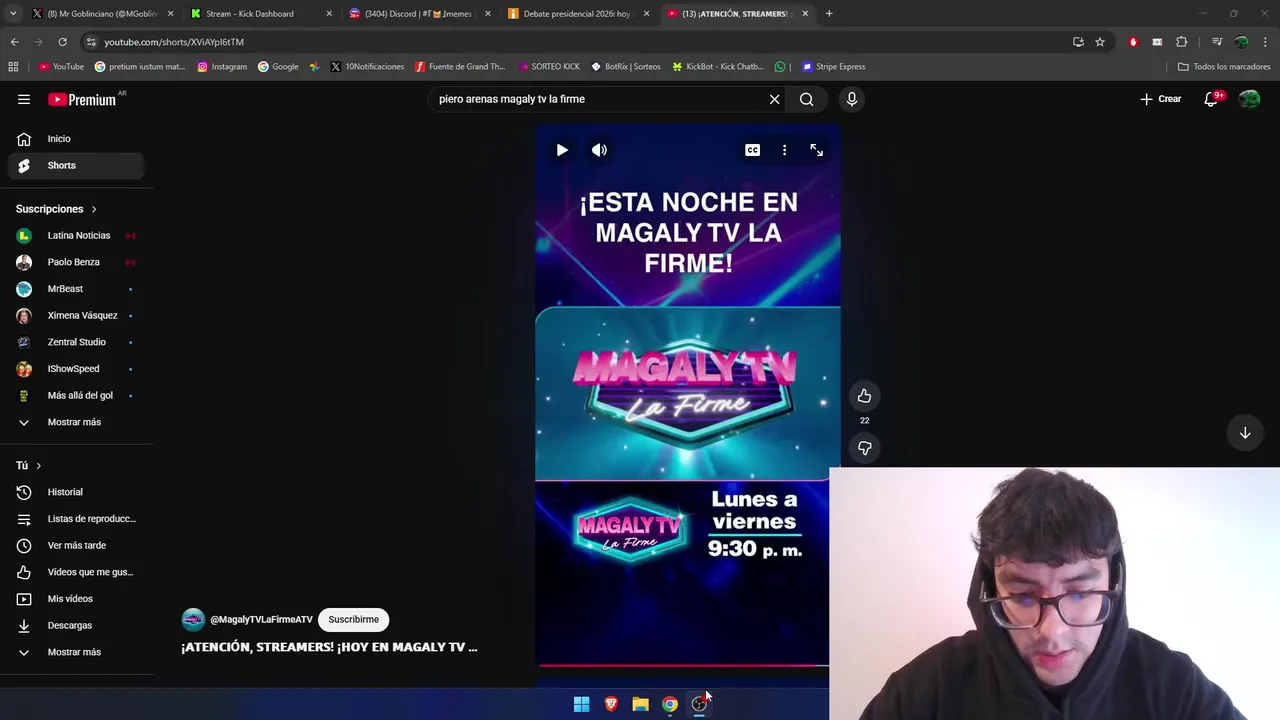Select Shorts in the sidebar
This screenshot has height=720, width=1280.
pyautogui.click(x=75, y=165)
